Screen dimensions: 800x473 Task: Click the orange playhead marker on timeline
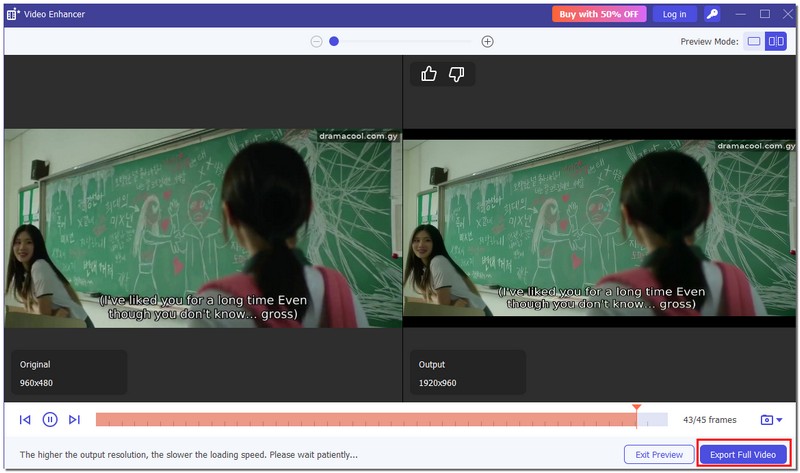636,409
